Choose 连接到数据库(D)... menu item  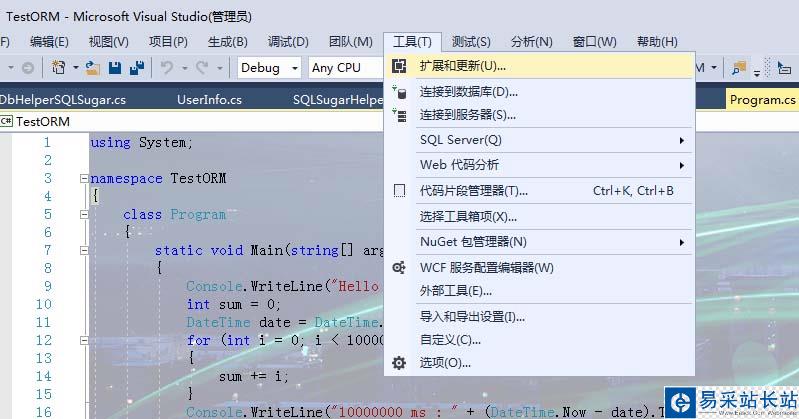(x=540, y=92)
